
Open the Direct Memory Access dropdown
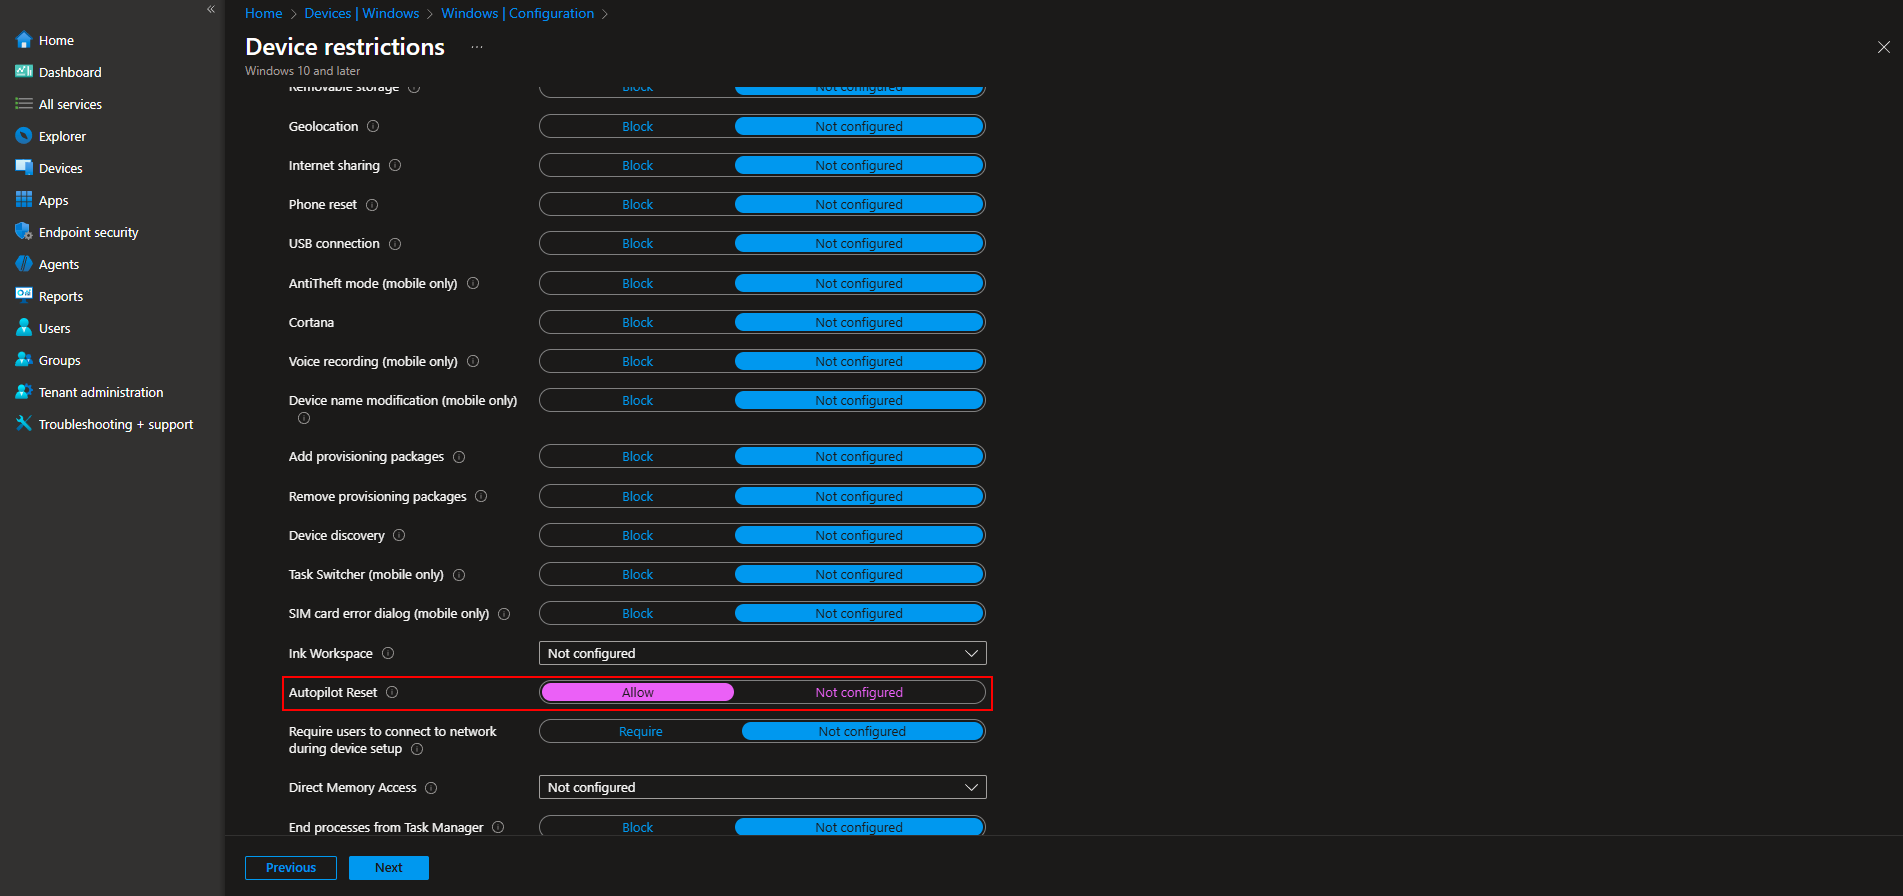[762, 787]
